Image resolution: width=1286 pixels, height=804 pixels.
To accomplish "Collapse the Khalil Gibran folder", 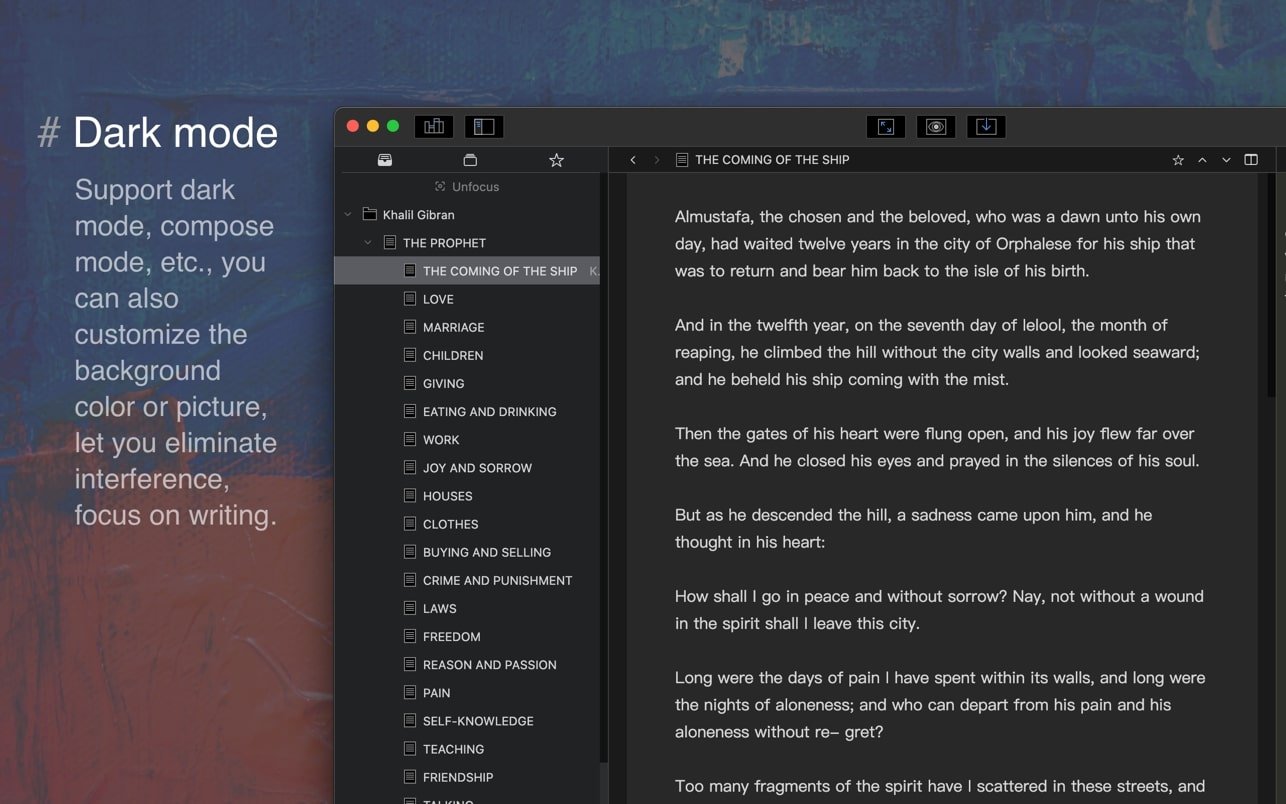I will [x=348, y=215].
